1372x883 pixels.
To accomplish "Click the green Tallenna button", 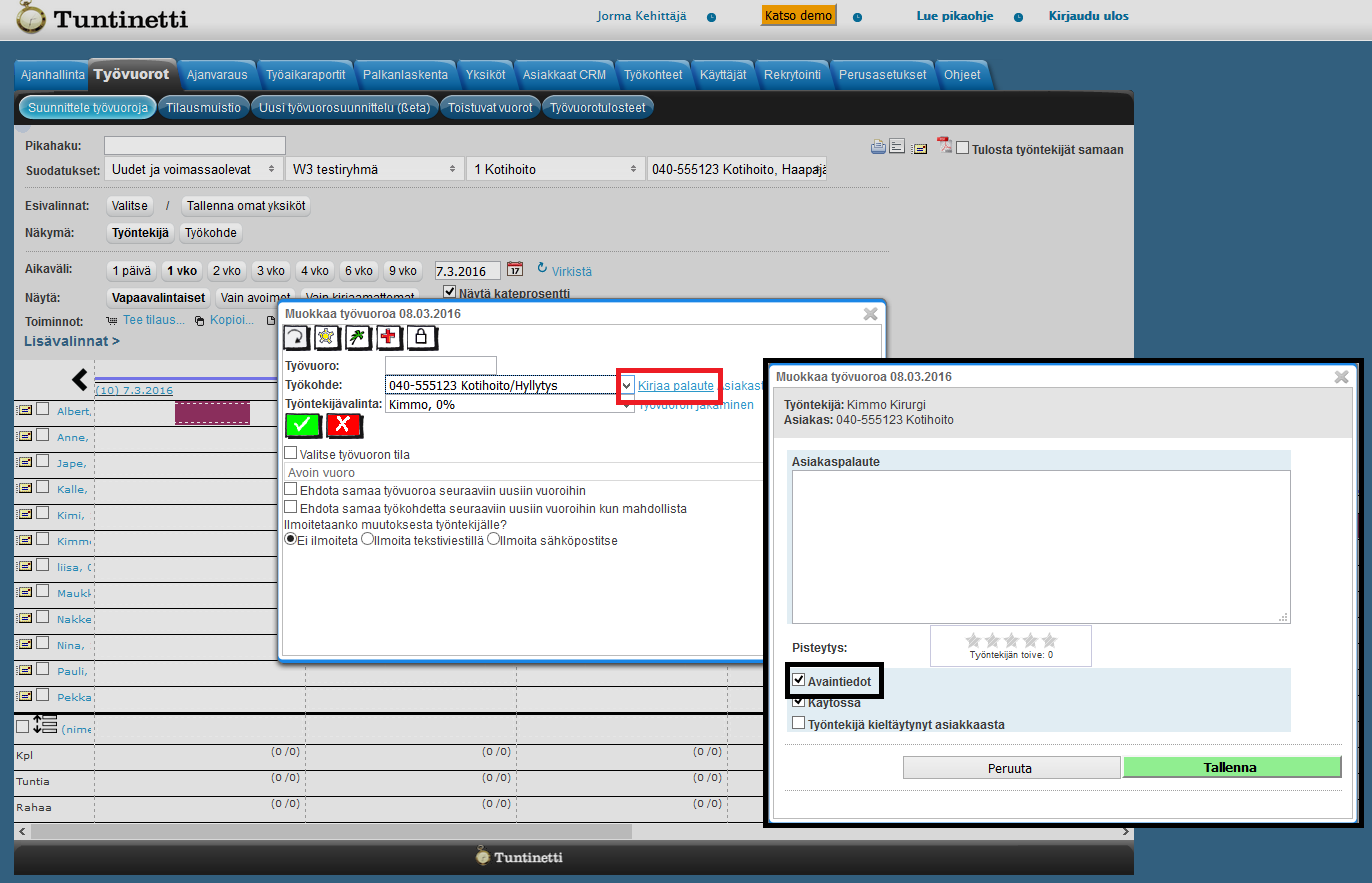I will coord(1231,767).
